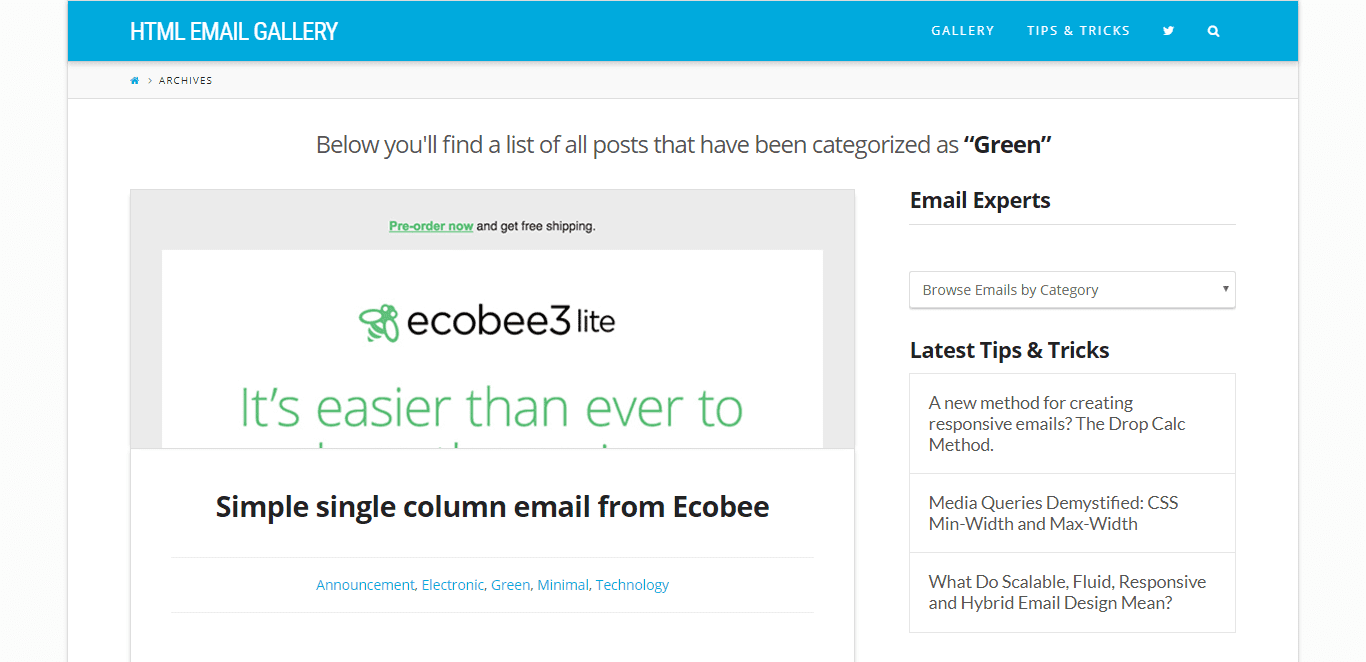Click the Electronic category tag
Image resolution: width=1366 pixels, height=662 pixels.
pyautogui.click(x=452, y=585)
